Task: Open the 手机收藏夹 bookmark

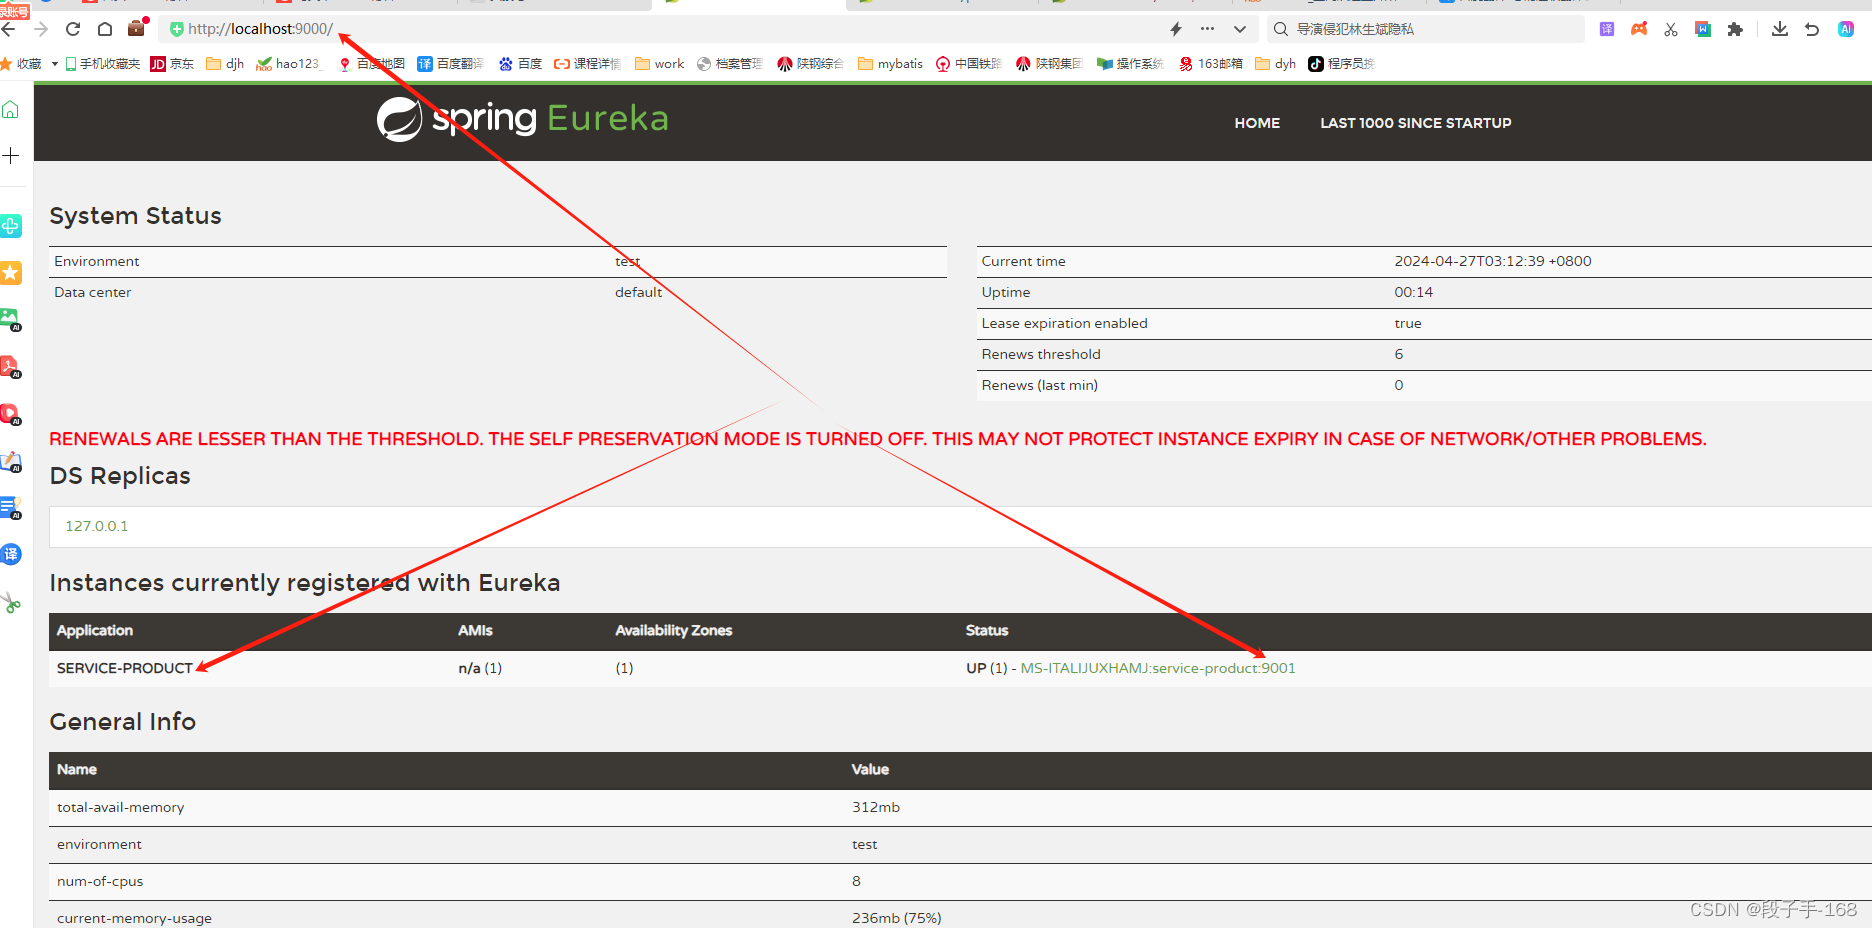Action: pos(102,64)
